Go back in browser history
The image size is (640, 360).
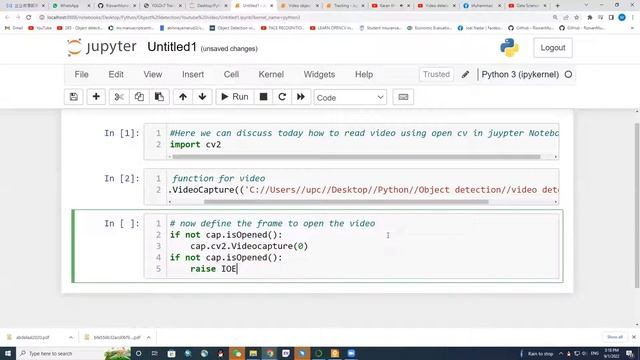point(7,18)
